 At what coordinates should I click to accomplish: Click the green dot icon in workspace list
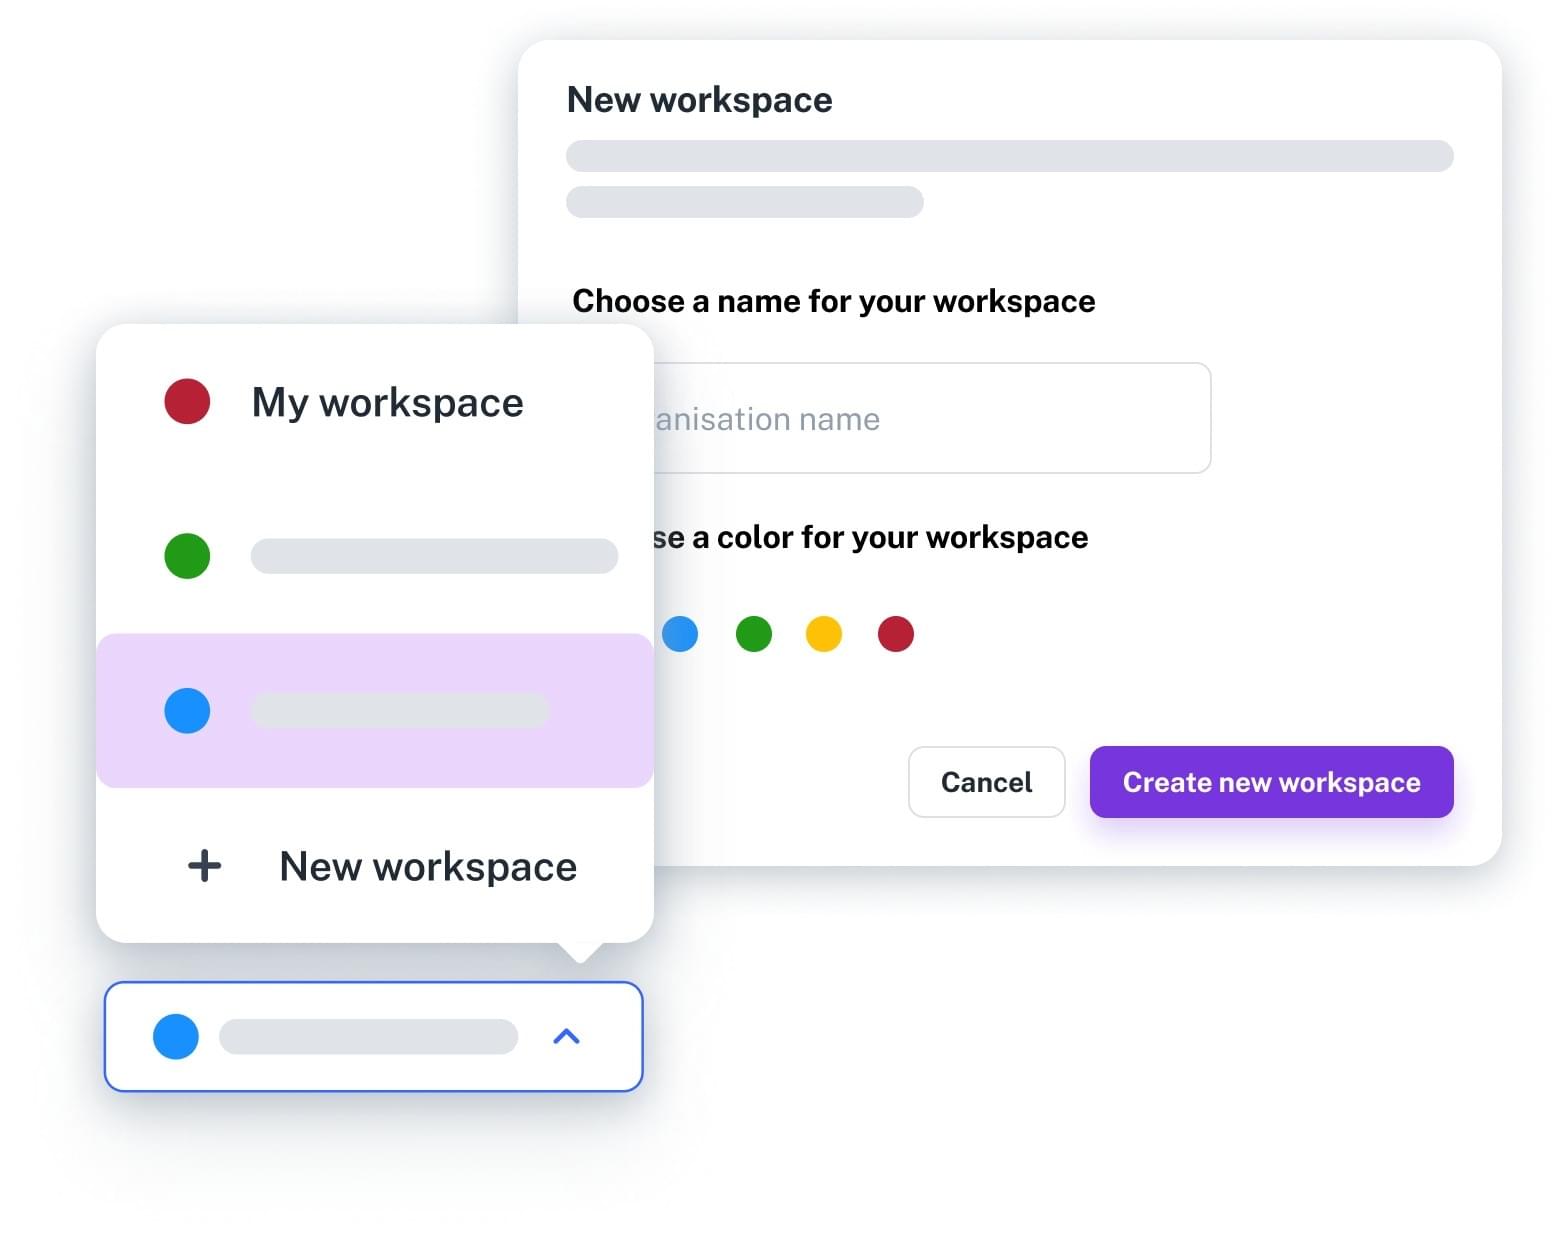187,556
